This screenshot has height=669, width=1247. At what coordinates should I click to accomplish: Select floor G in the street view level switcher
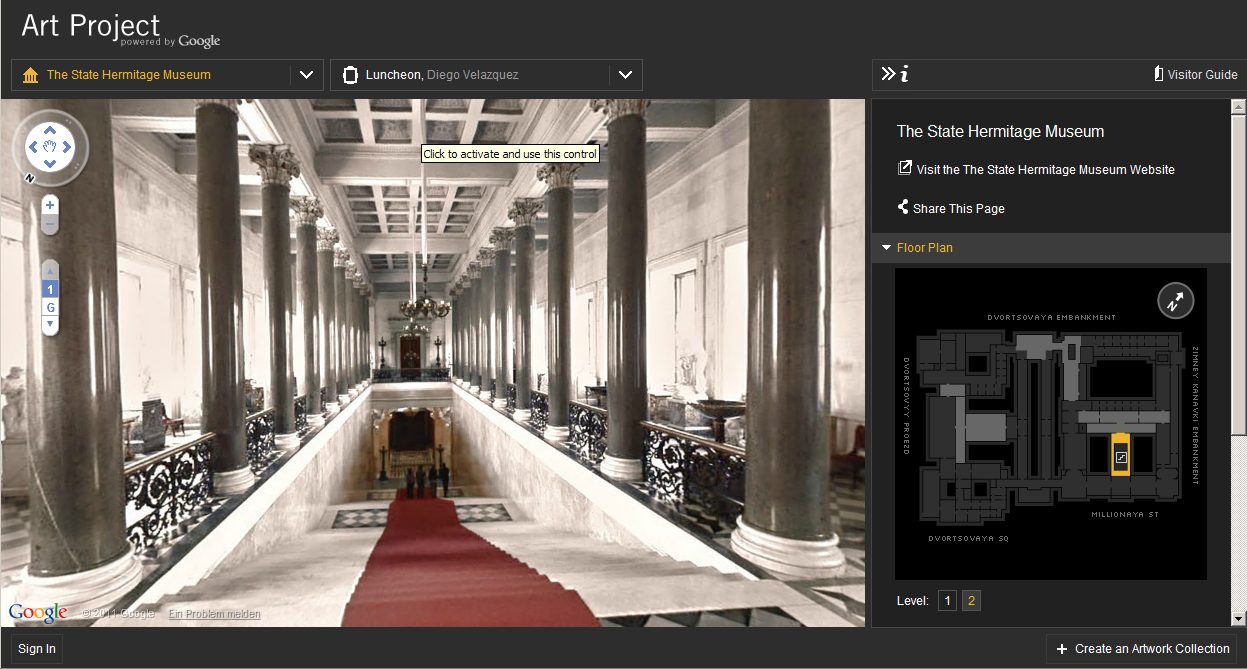50,307
